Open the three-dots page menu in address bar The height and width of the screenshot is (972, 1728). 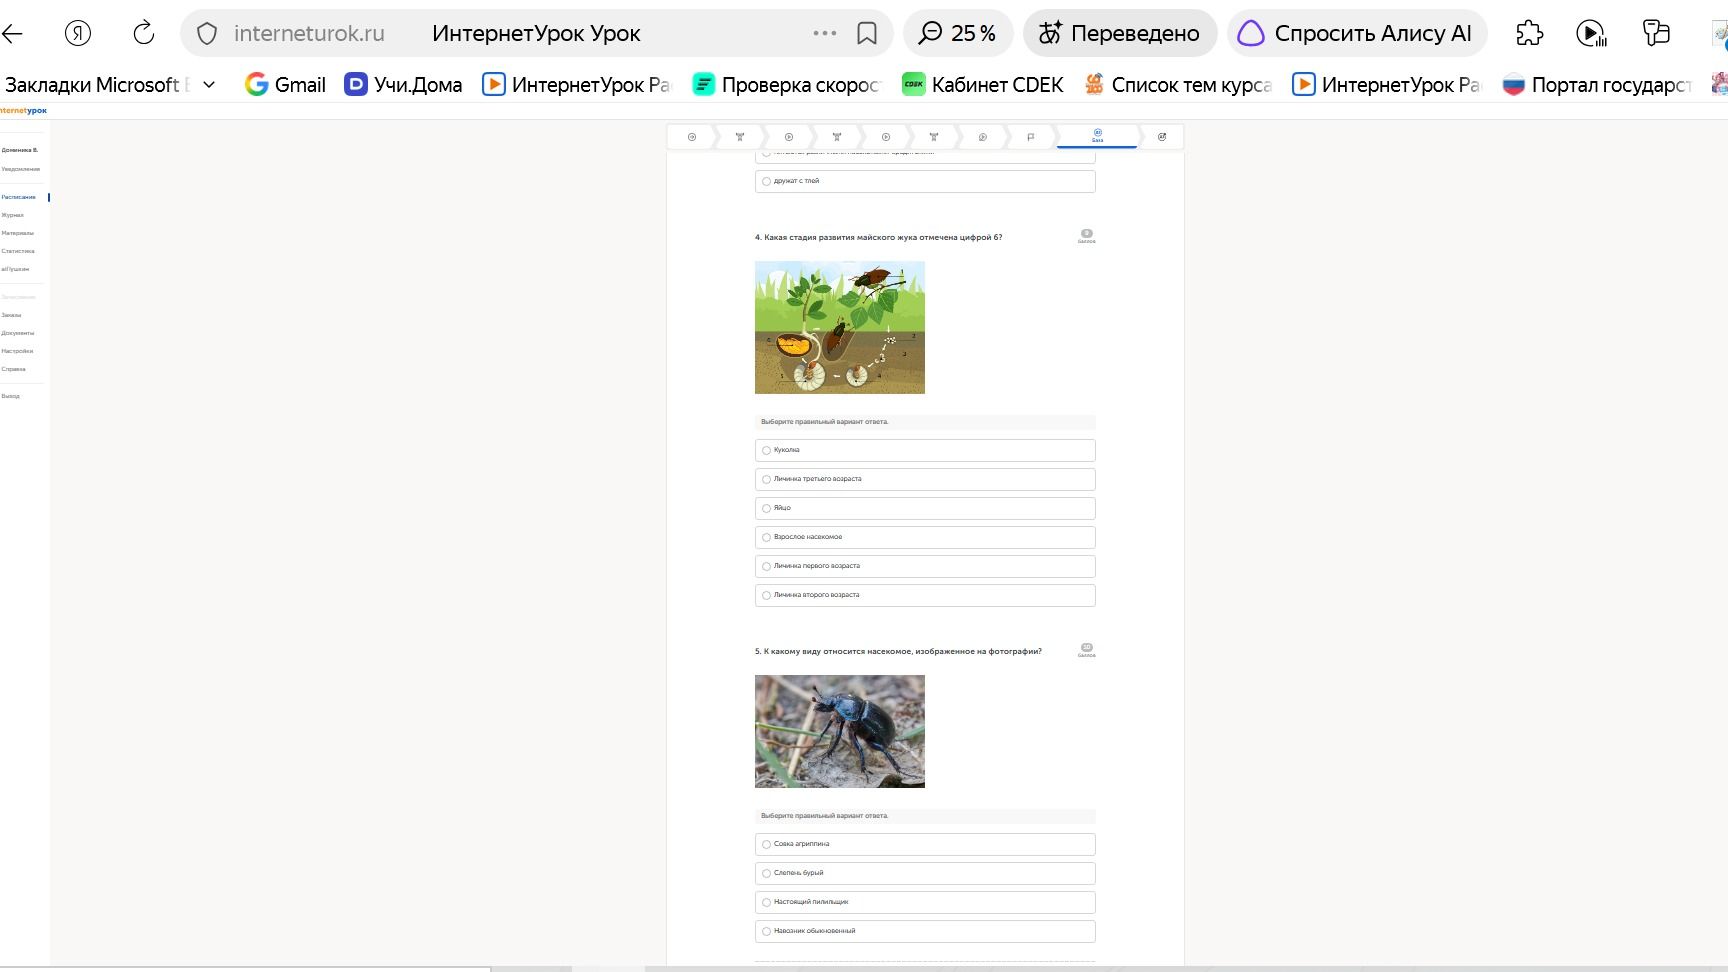point(825,33)
